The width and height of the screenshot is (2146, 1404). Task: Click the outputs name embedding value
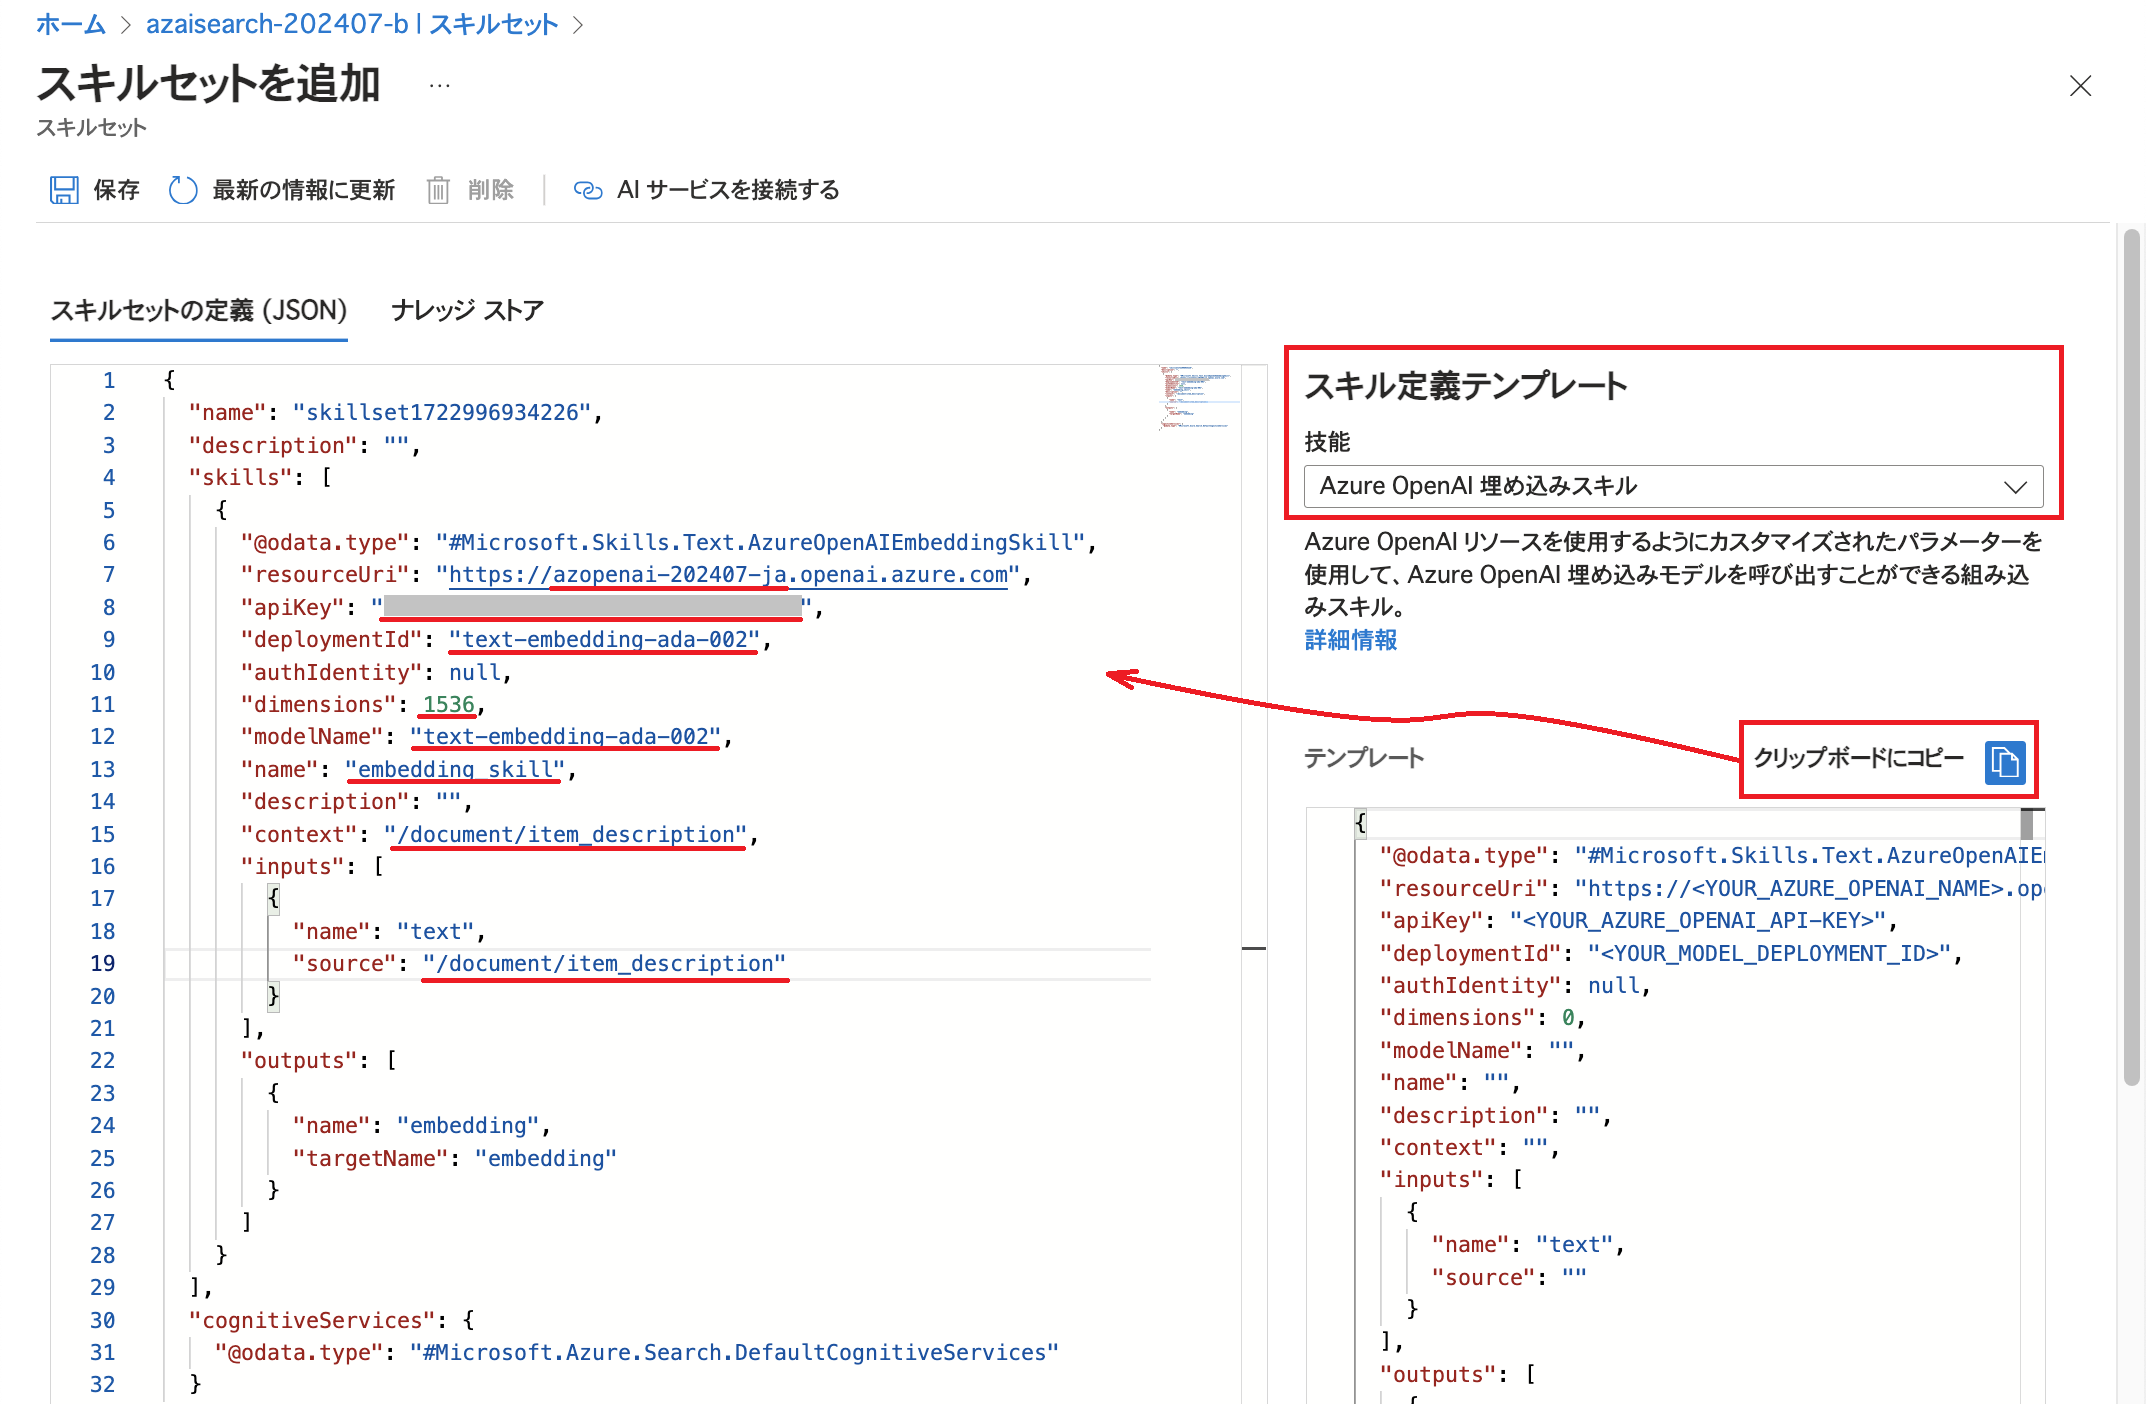(468, 1126)
